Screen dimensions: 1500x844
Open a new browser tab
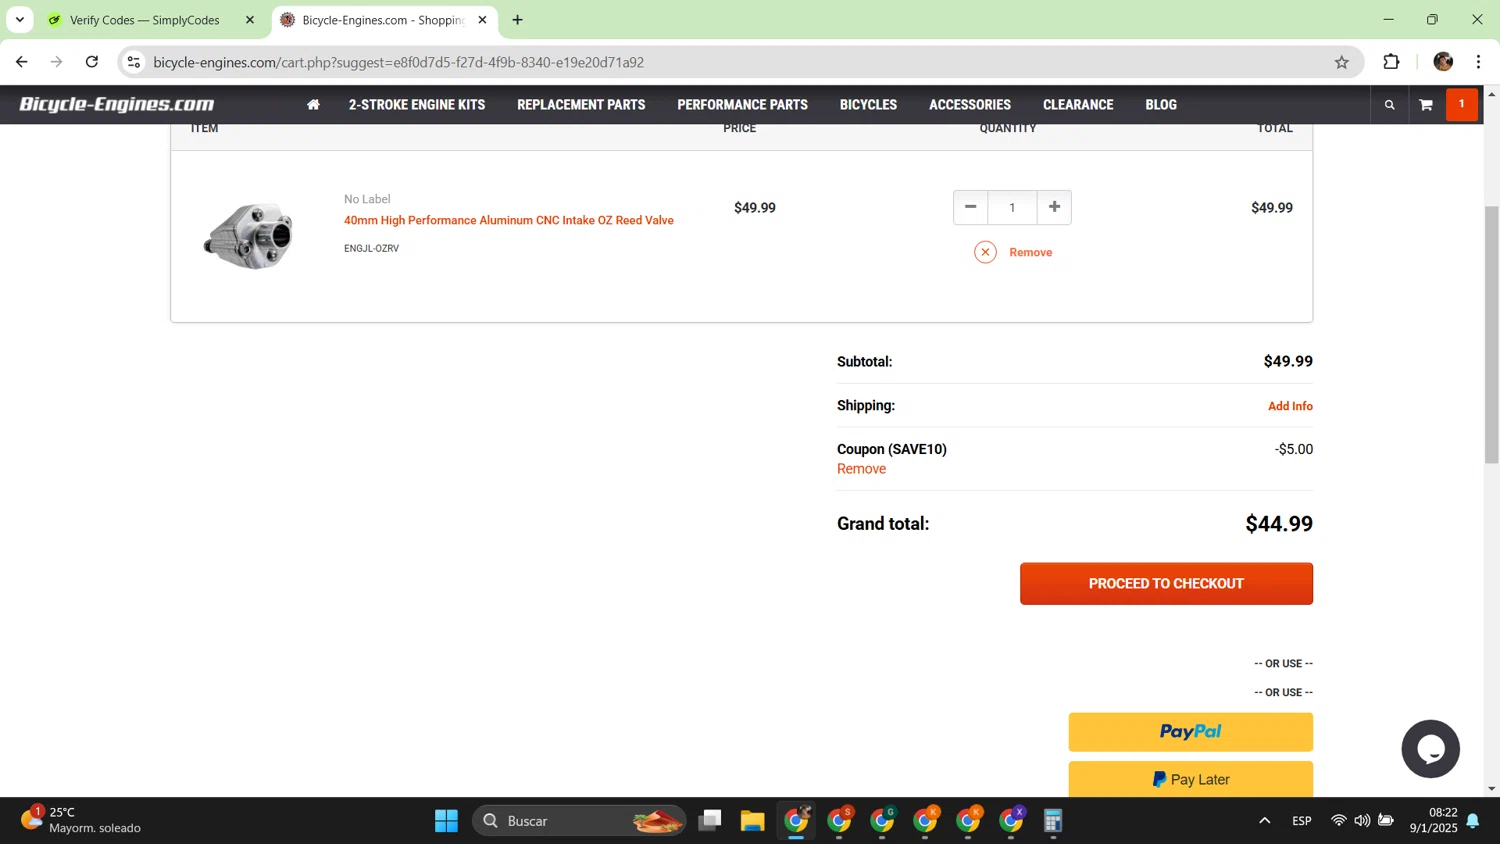coord(517,20)
